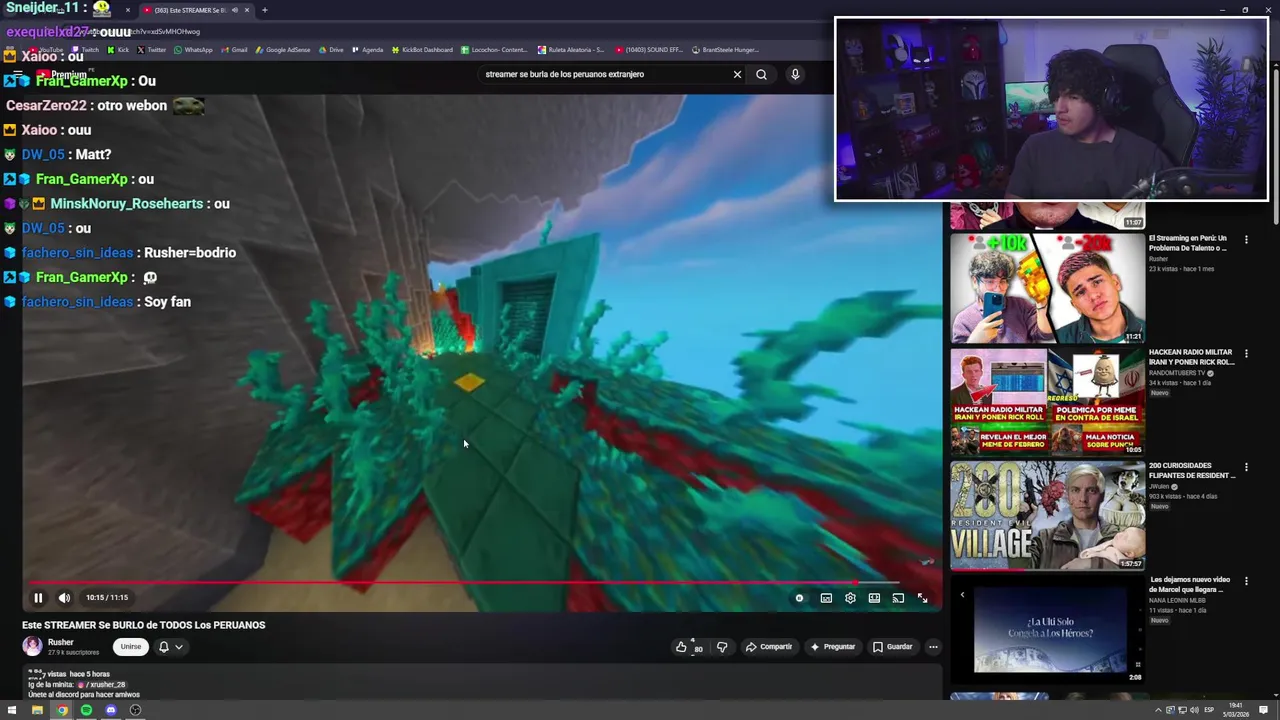Clear the YouTube search box text
1280x720 pixels.
coord(737,74)
